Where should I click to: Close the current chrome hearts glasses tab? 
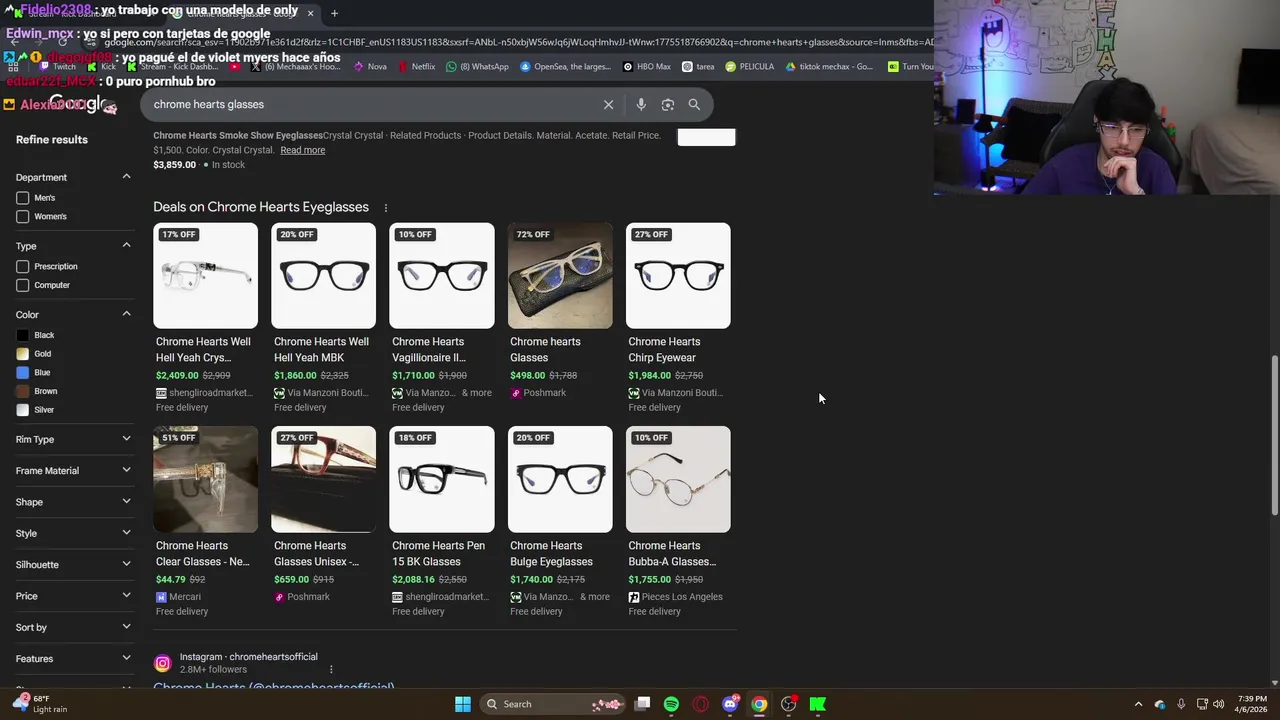[310, 13]
